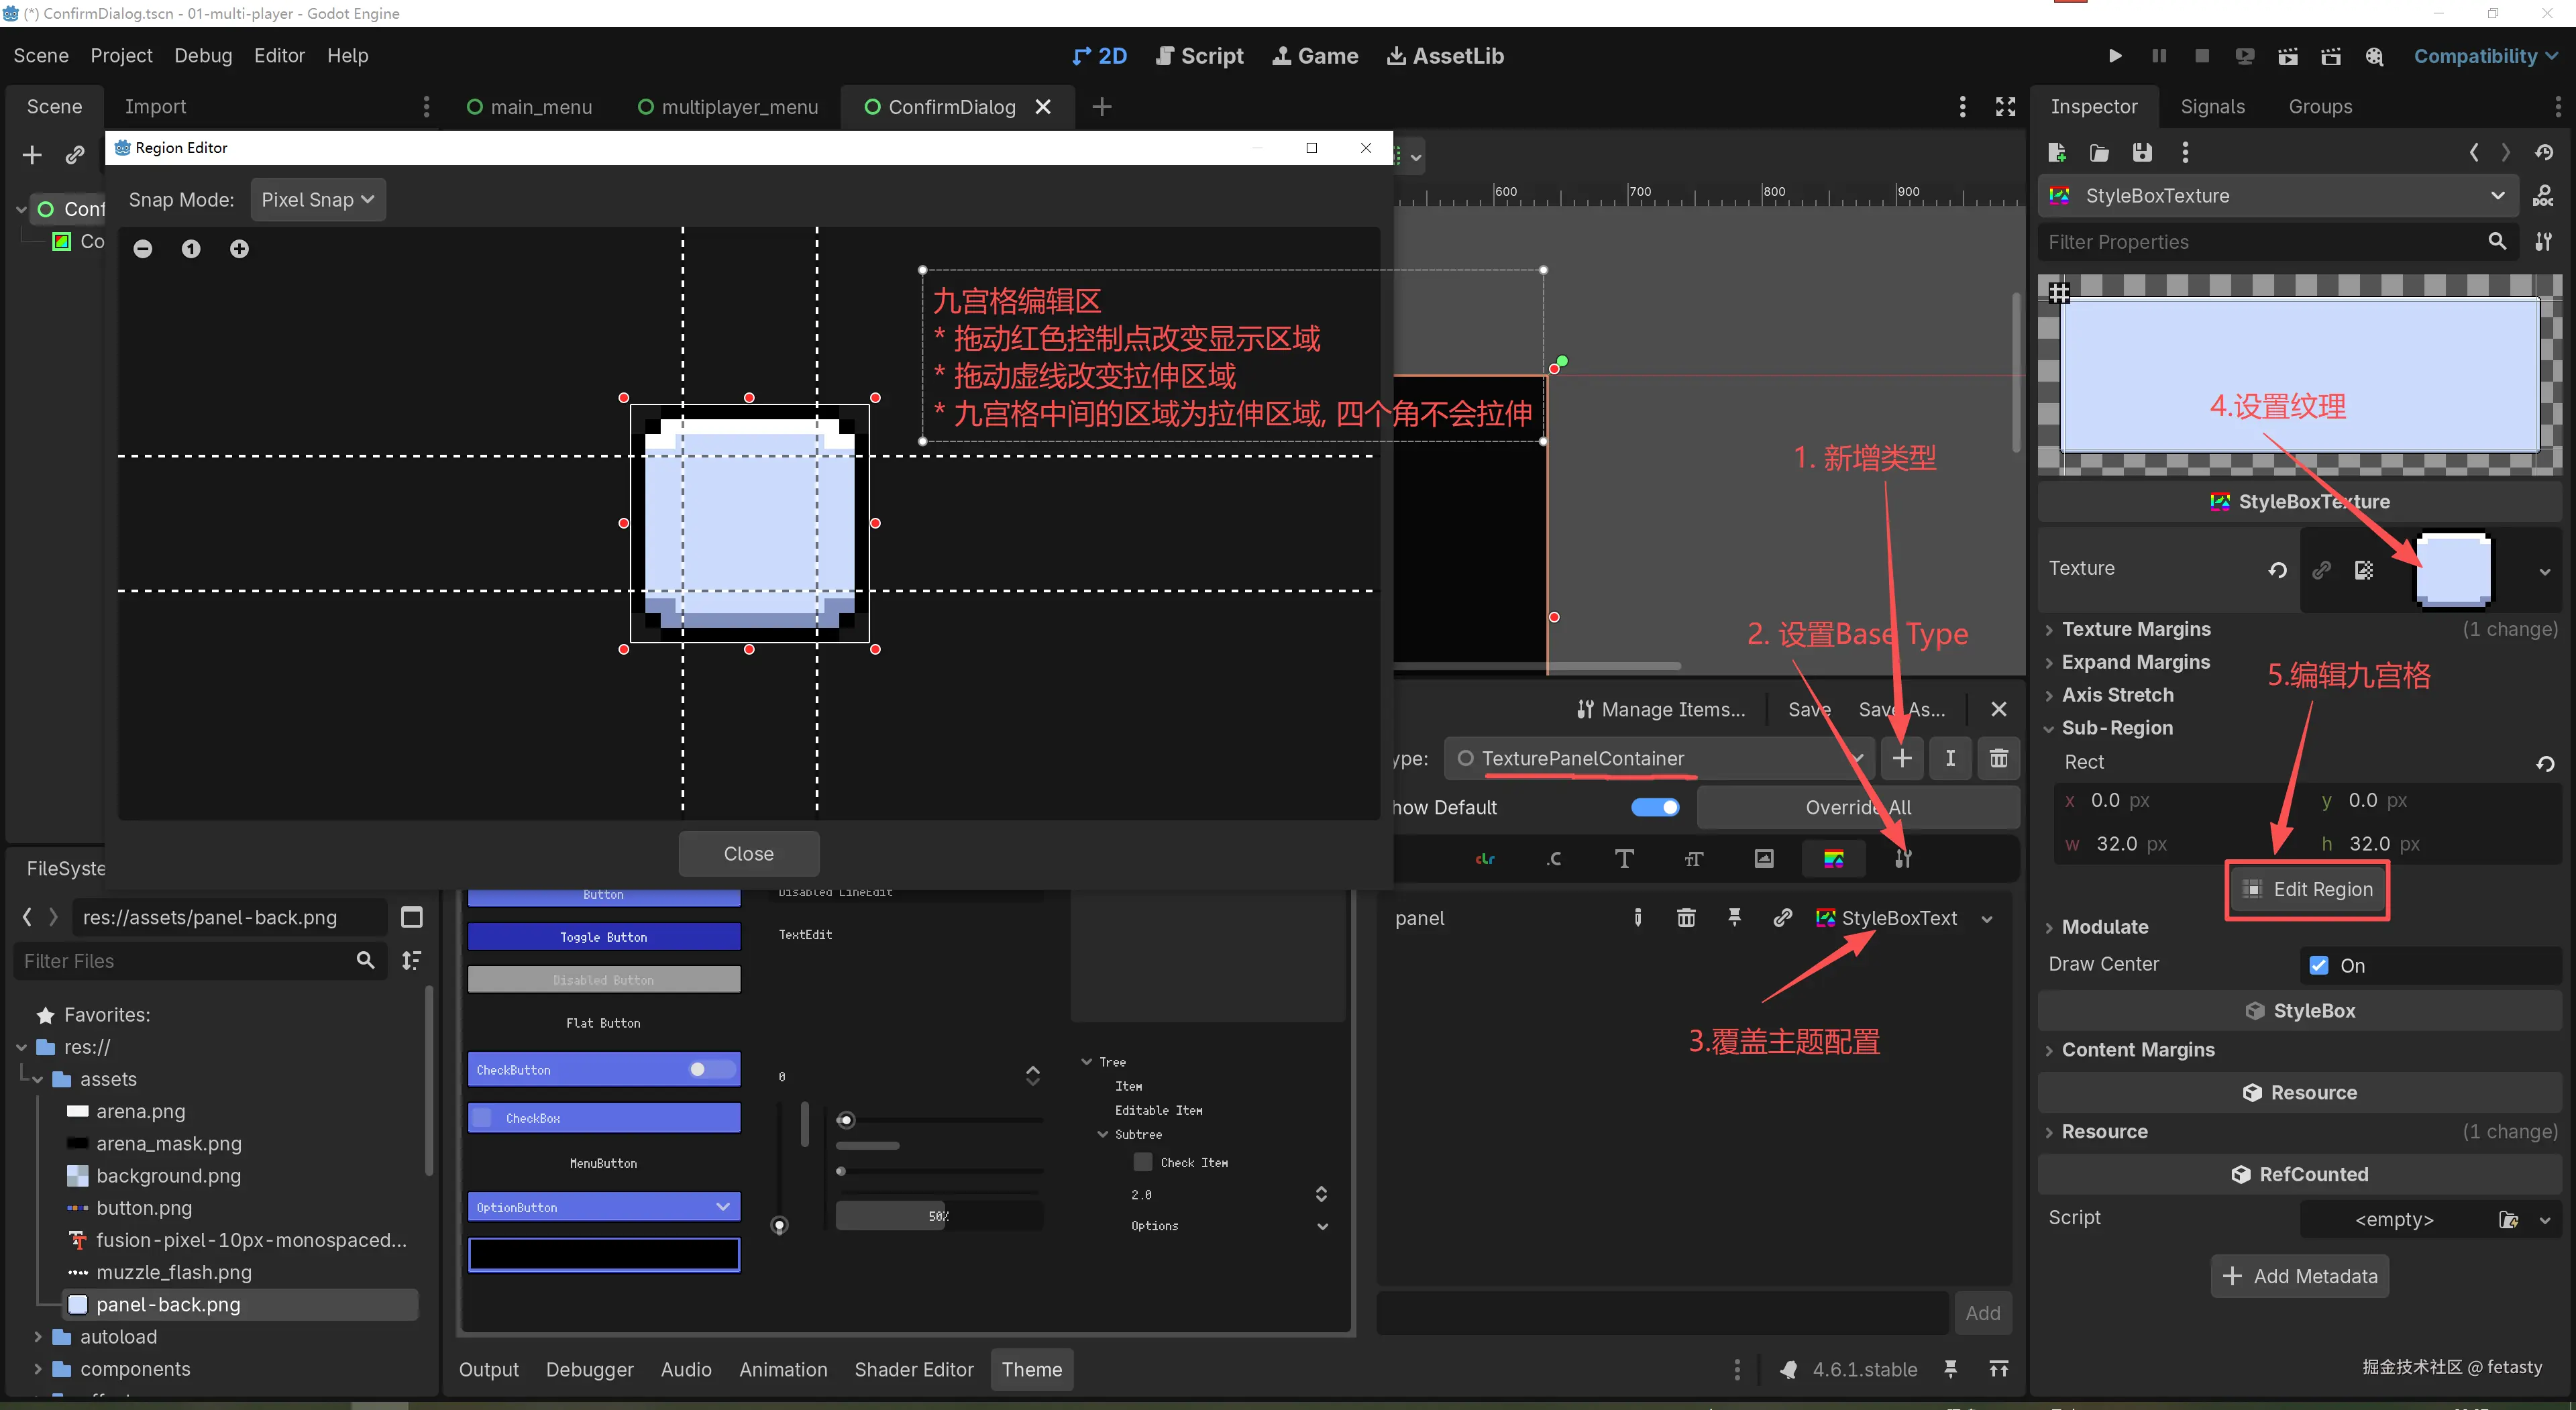2576x1410 pixels.
Task: Delete the panel theme item trash icon
Action: pyautogui.click(x=1685, y=918)
